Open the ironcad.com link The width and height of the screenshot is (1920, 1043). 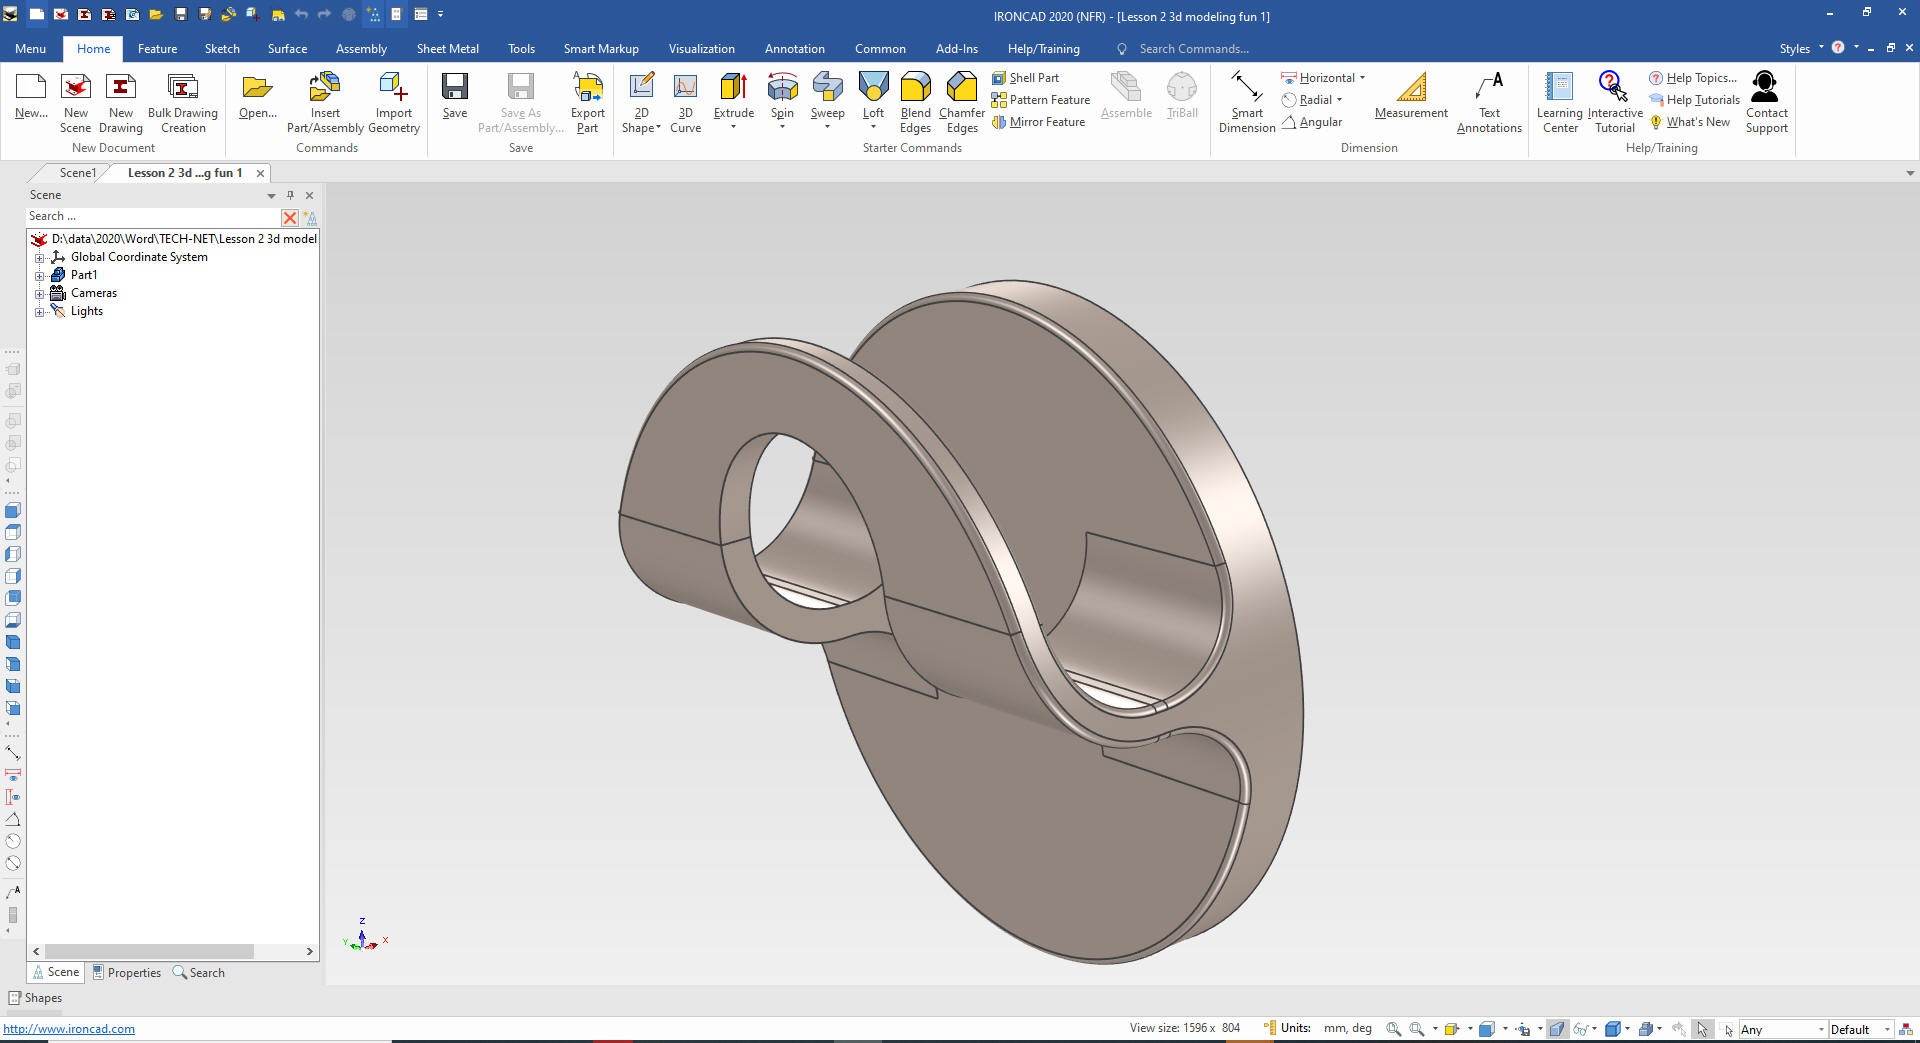click(69, 1029)
